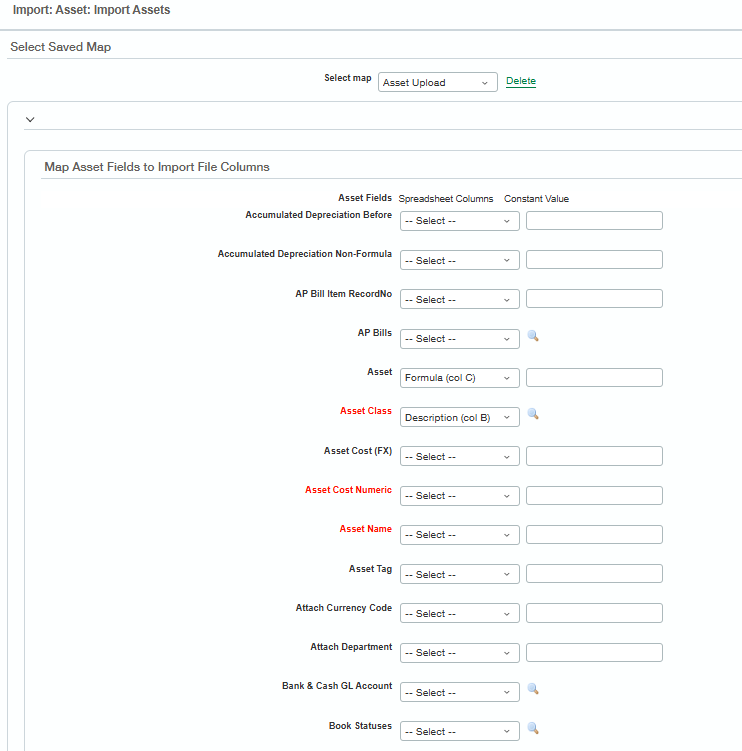Viewport: 742px width, 751px height.
Task: Open lookup magnifier for Asset Class
Action: (x=533, y=414)
